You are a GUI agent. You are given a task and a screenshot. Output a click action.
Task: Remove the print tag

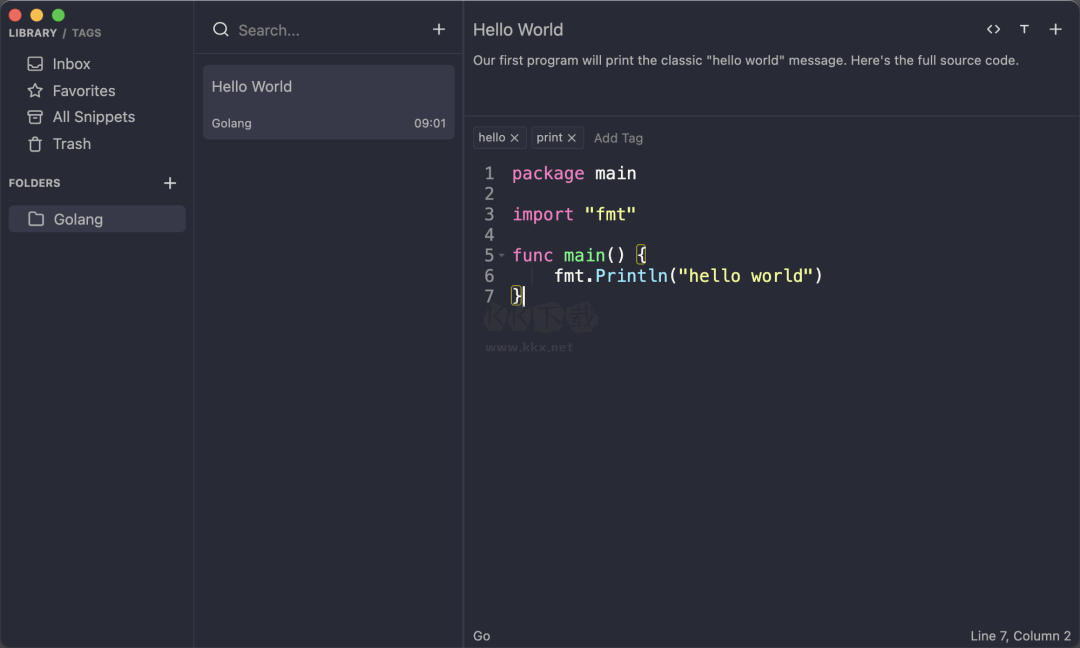coord(572,137)
